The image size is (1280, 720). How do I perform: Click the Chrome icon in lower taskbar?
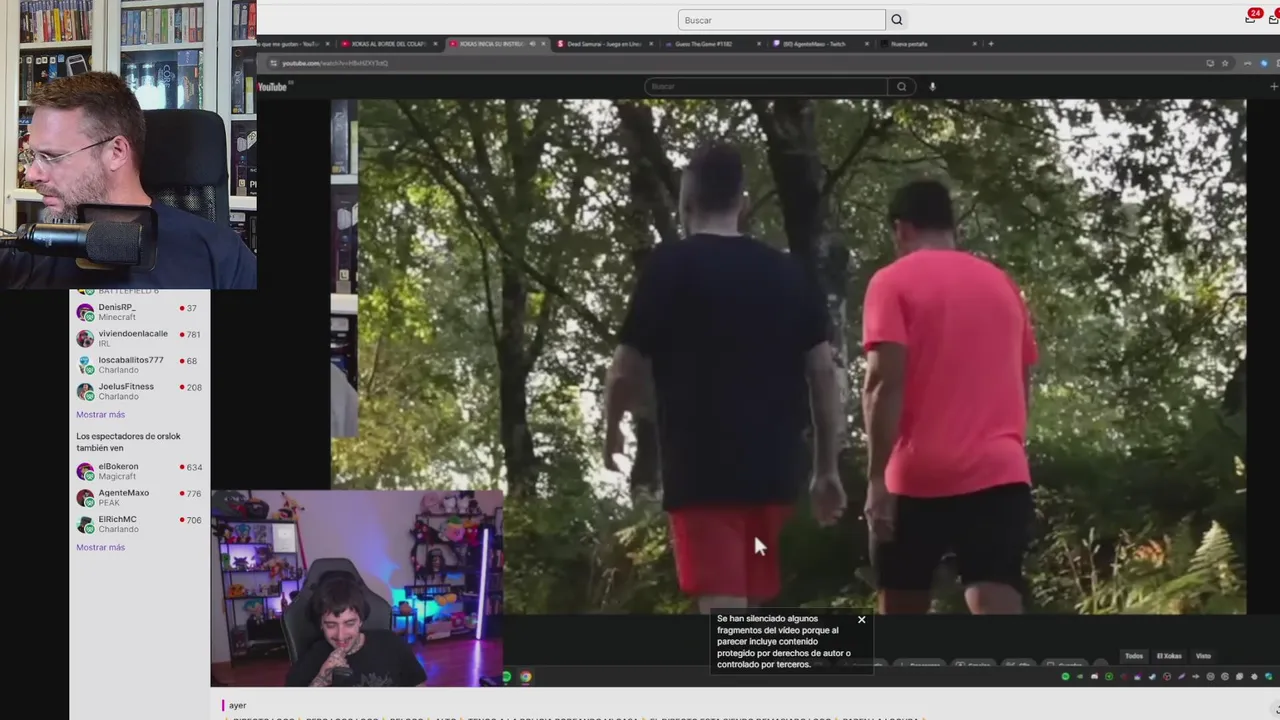(x=525, y=677)
